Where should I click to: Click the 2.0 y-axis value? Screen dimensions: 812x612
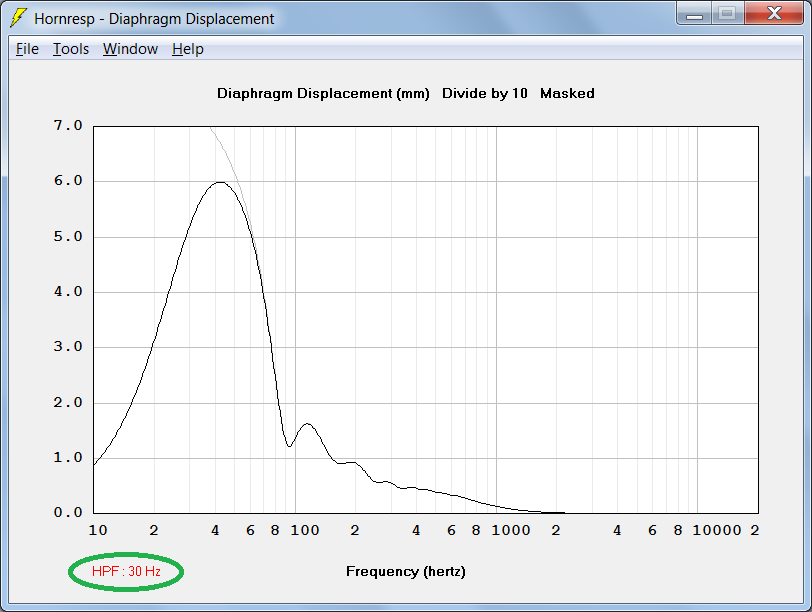click(x=68, y=402)
